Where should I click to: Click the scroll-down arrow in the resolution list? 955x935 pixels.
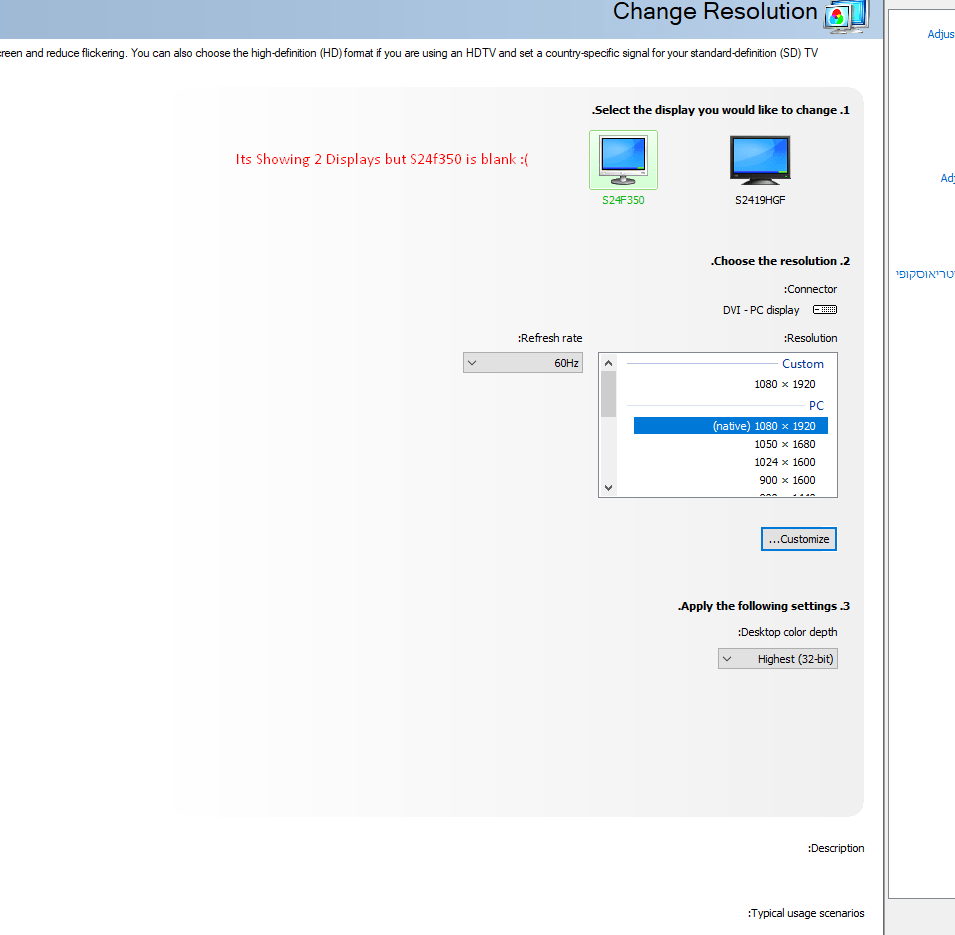608,487
